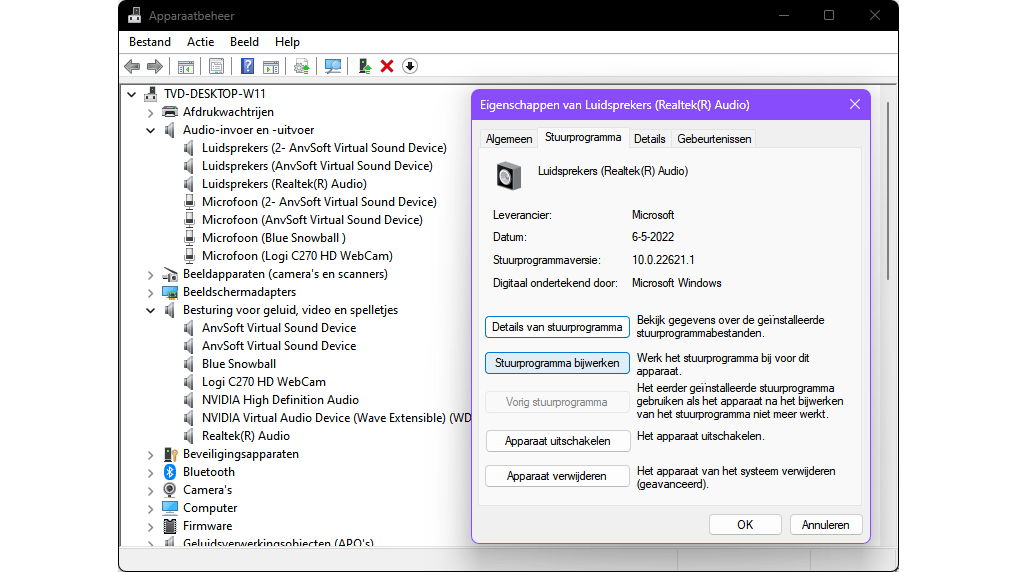The height and width of the screenshot is (572, 1017).
Task: Click the down arrow disable device icon
Action: tap(410, 66)
